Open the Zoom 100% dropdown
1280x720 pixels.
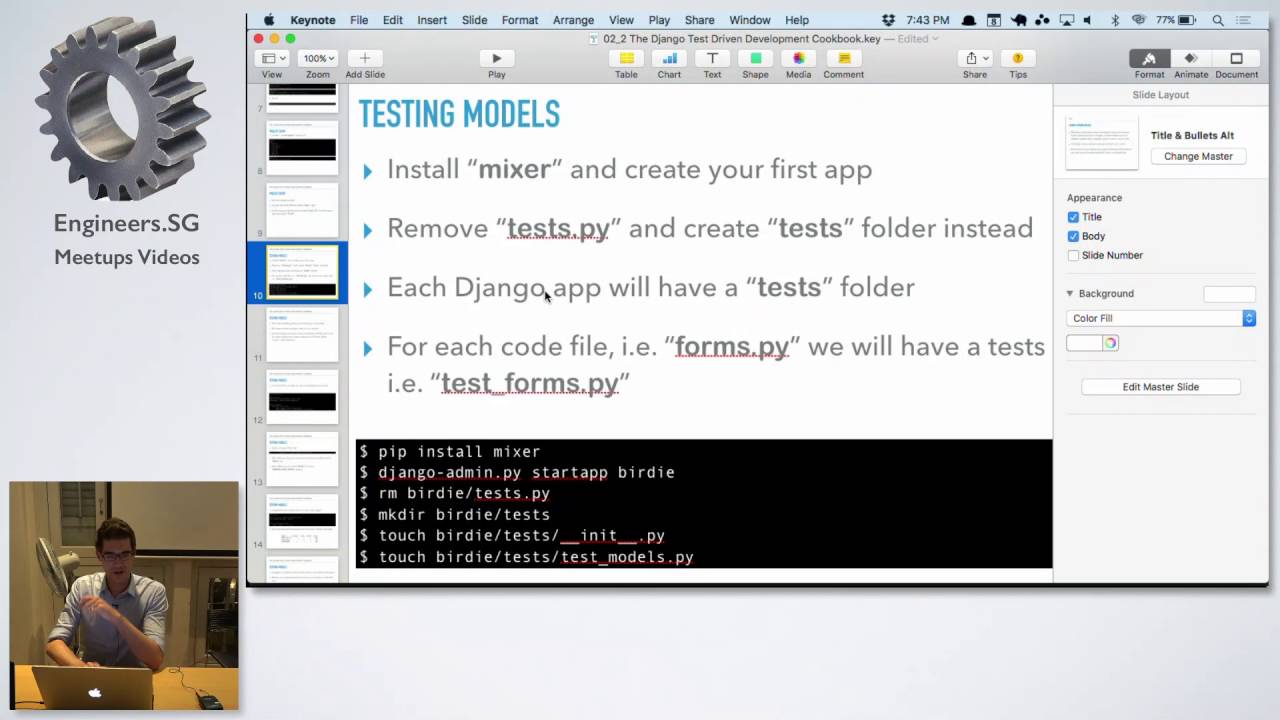318,59
